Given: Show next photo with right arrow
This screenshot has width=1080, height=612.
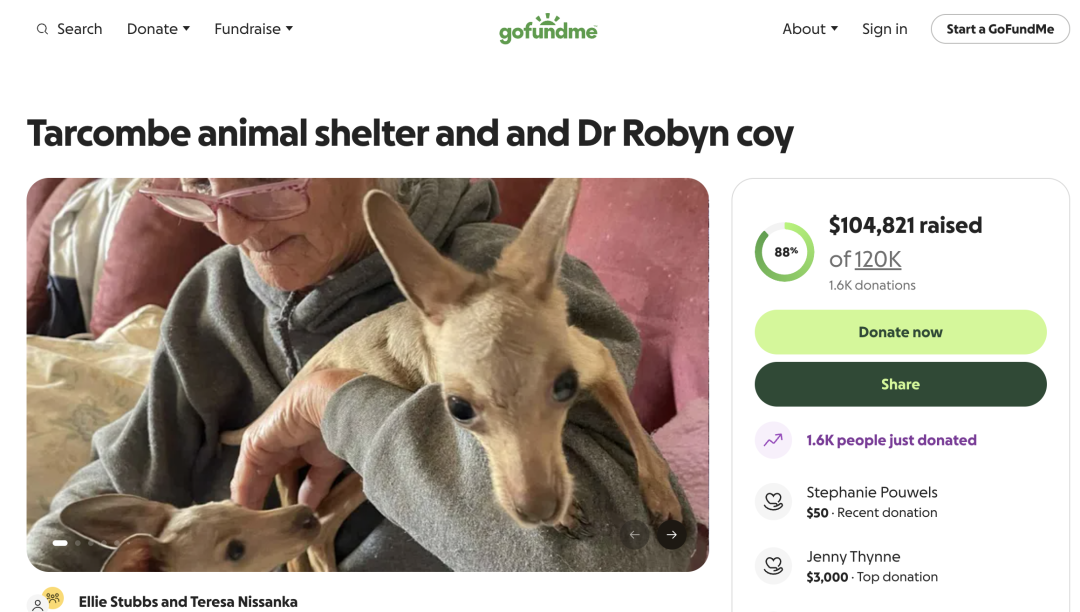Looking at the screenshot, I should point(672,534).
